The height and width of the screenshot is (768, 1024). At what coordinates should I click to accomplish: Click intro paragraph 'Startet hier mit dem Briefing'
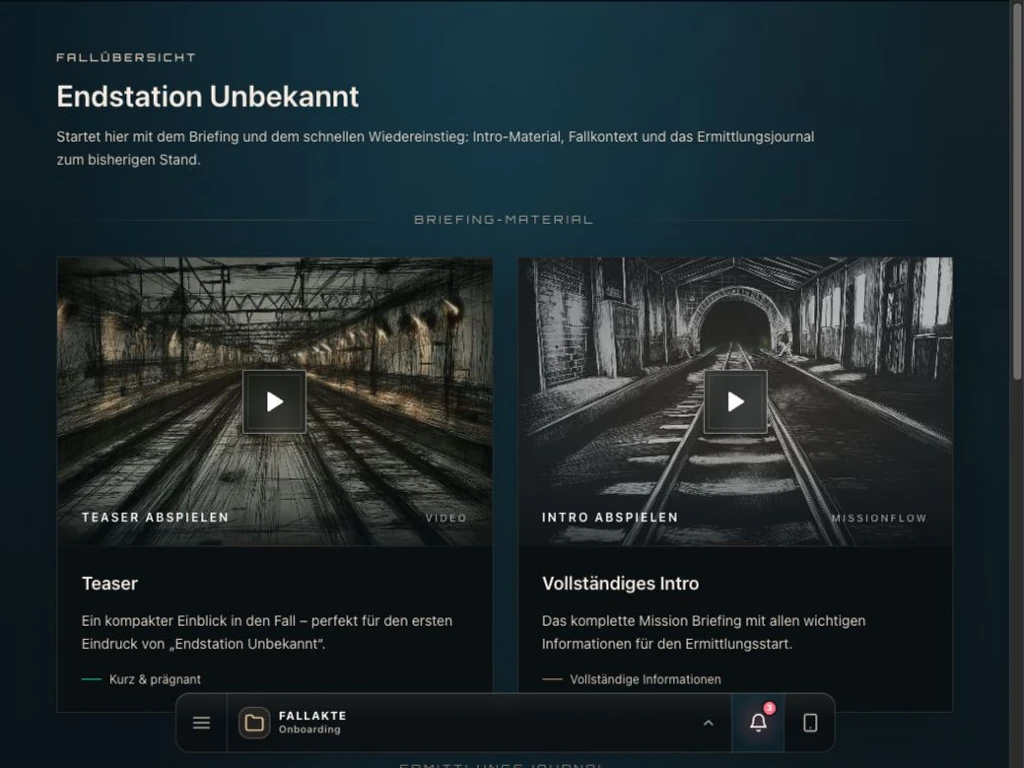pyautogui.click(x=435, y=148)
